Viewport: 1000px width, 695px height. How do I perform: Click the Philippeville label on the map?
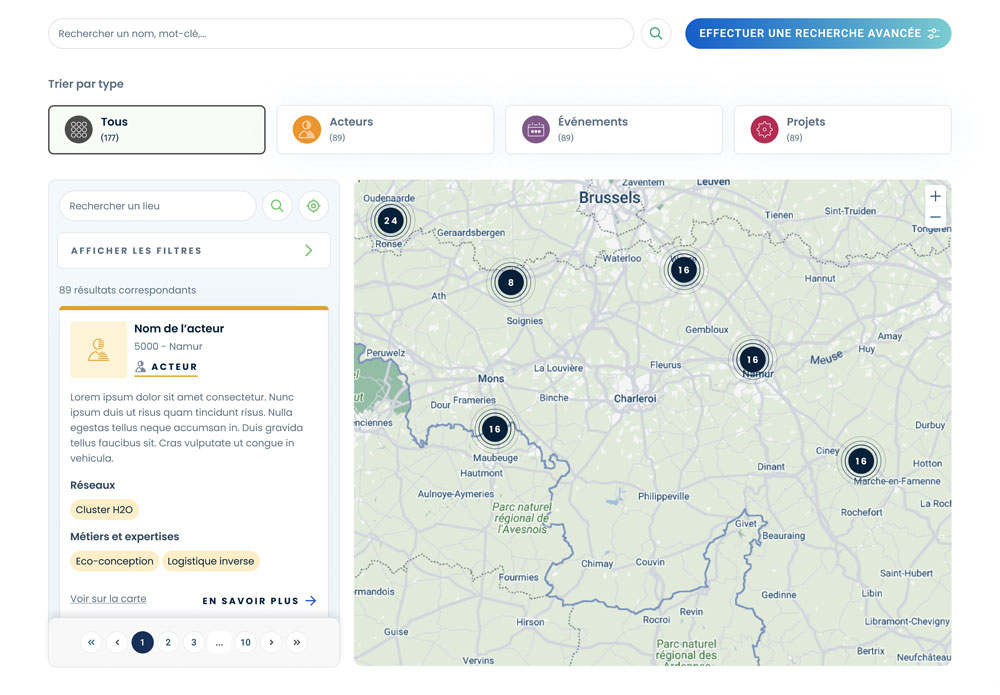coord(664,497)
